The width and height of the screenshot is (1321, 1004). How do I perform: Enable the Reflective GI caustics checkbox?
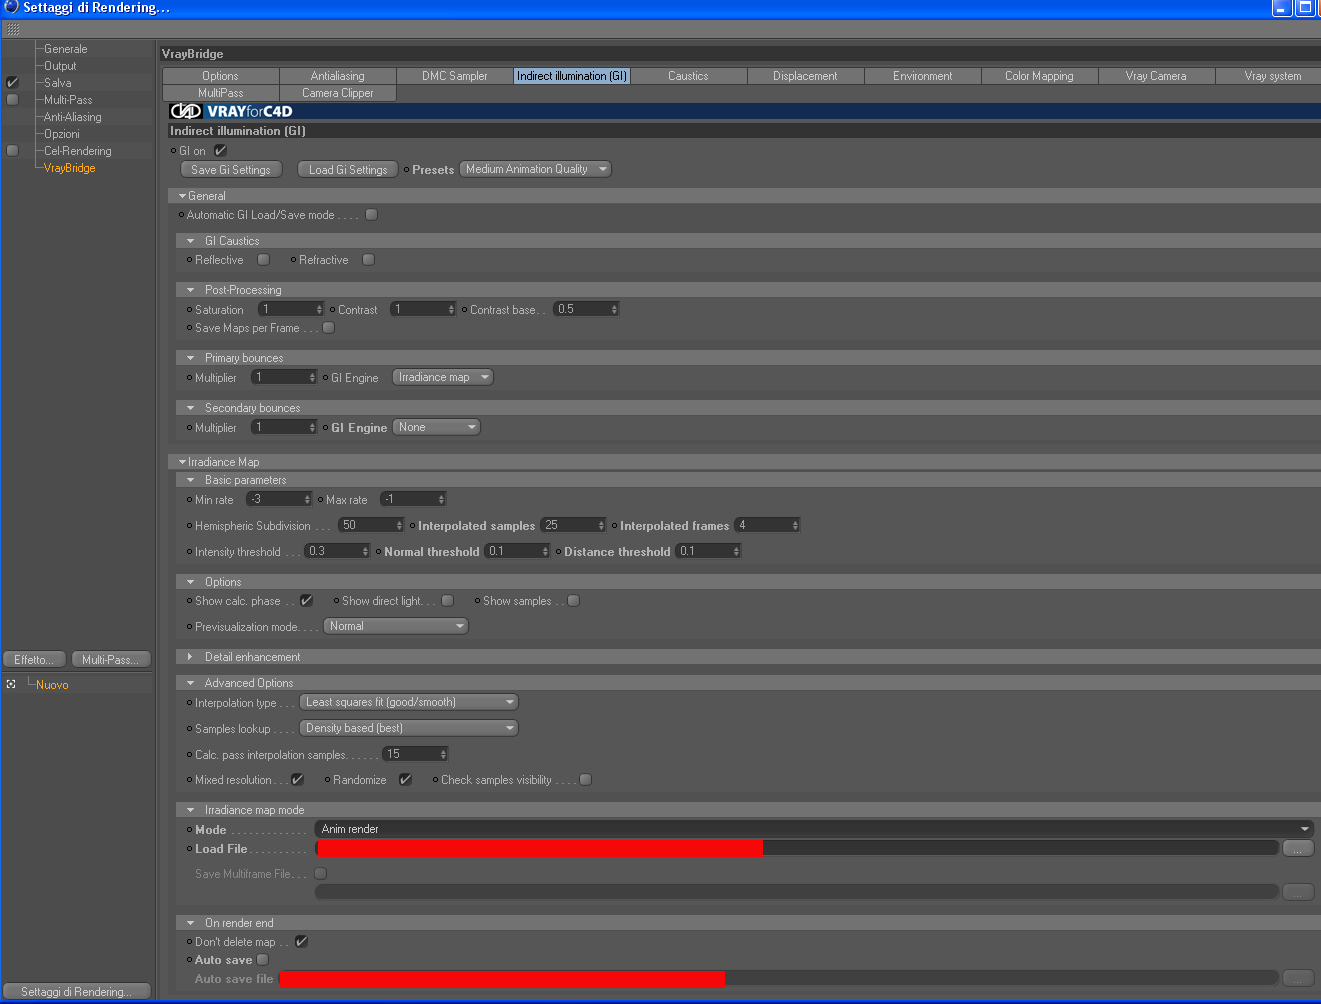click(263, 260)
